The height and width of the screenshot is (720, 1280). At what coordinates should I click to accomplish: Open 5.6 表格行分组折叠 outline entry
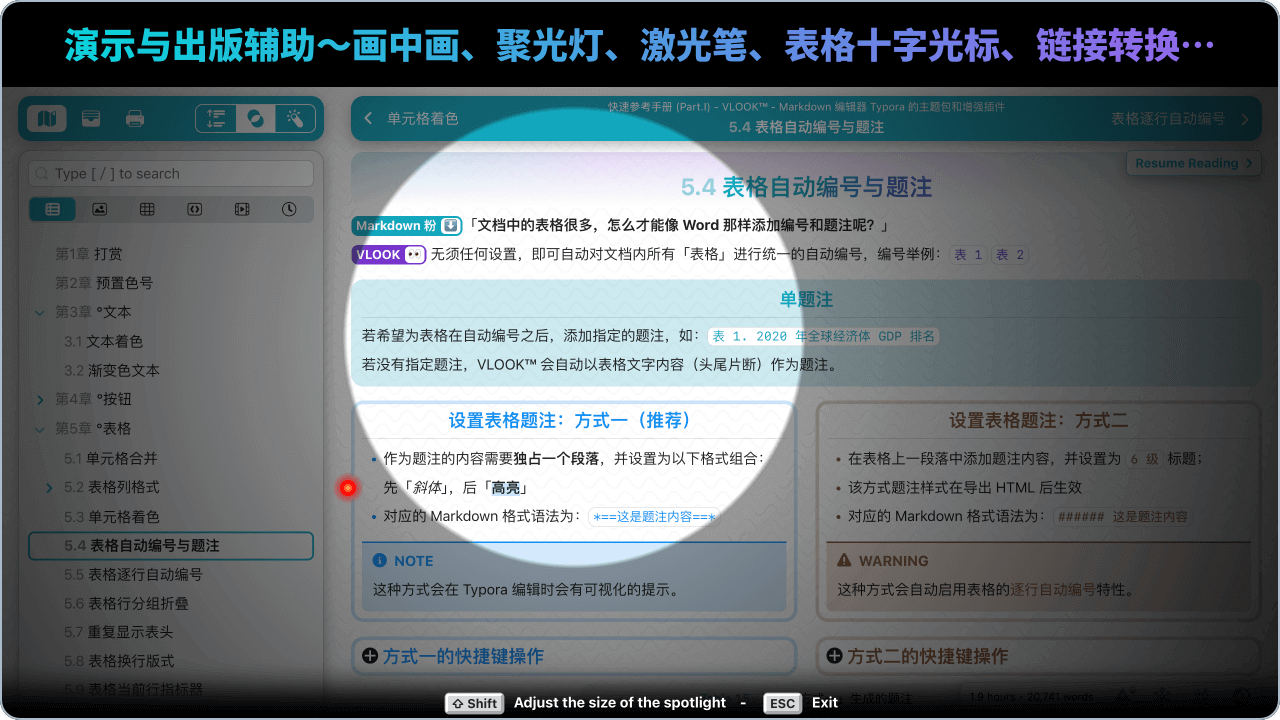[126, 604]
